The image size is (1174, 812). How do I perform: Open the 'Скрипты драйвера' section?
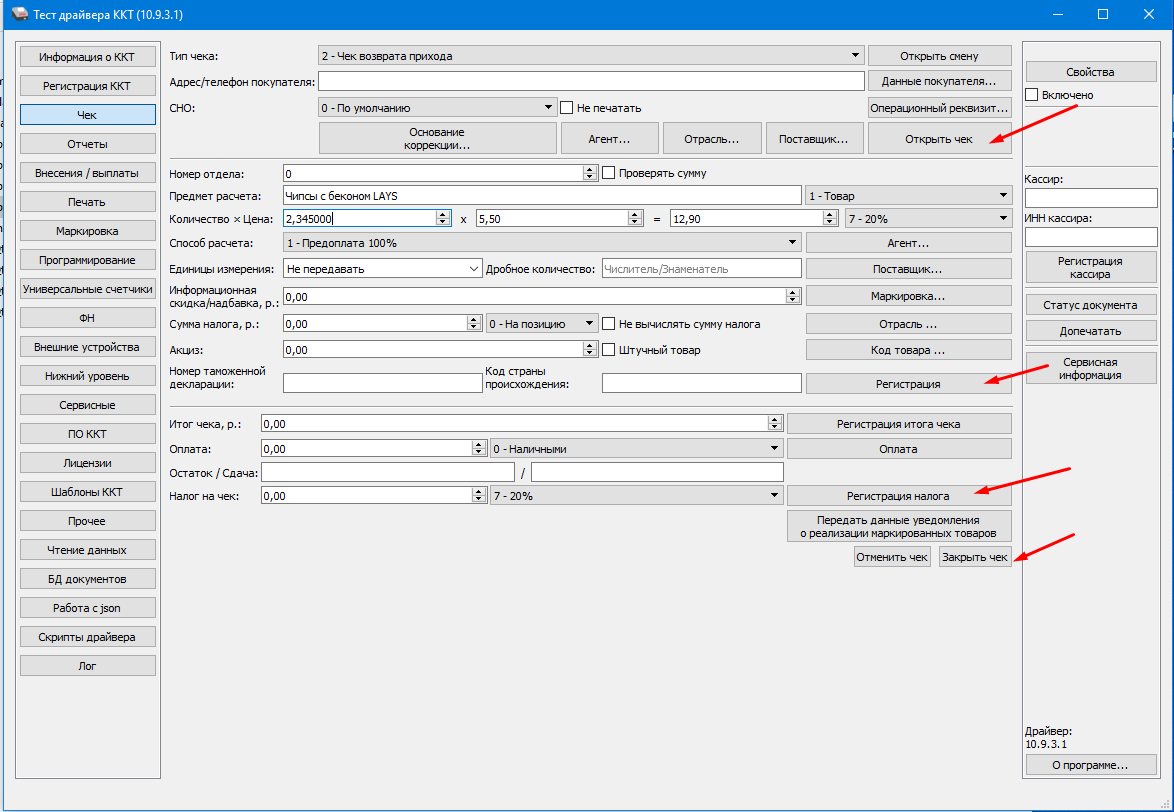88,637
